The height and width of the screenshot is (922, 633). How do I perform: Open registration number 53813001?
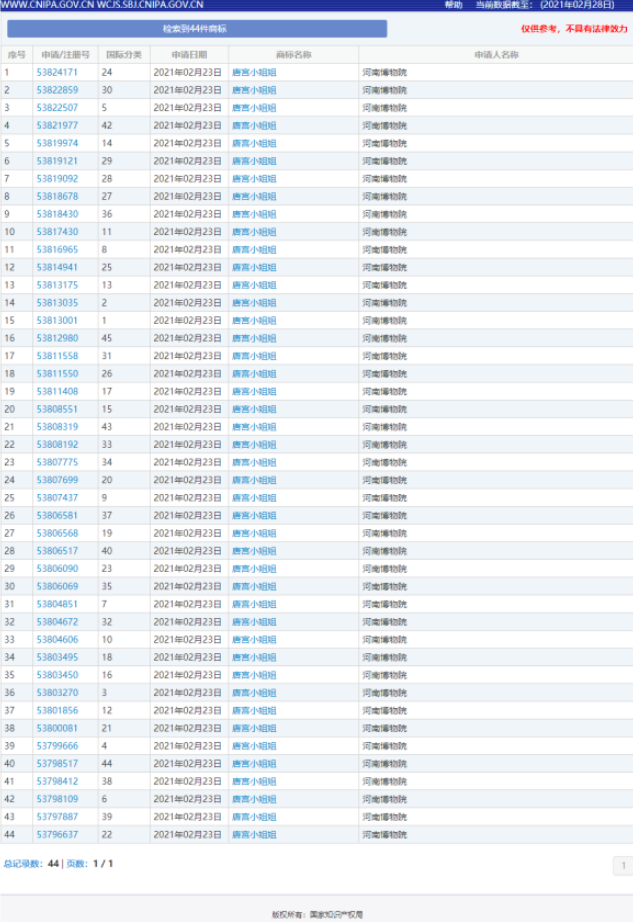click(57, 321)
